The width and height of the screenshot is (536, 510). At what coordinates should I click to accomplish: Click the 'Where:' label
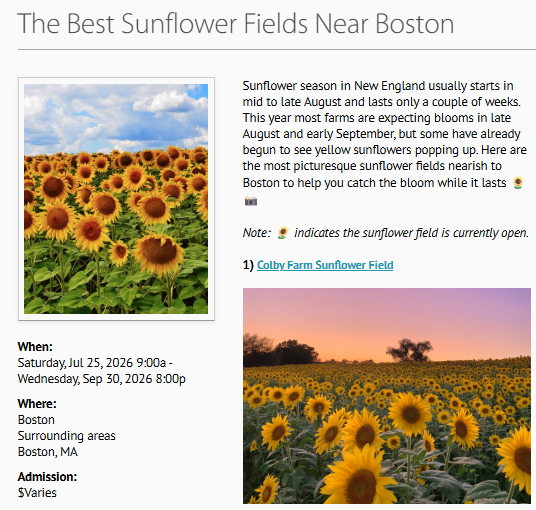(37, 404)
